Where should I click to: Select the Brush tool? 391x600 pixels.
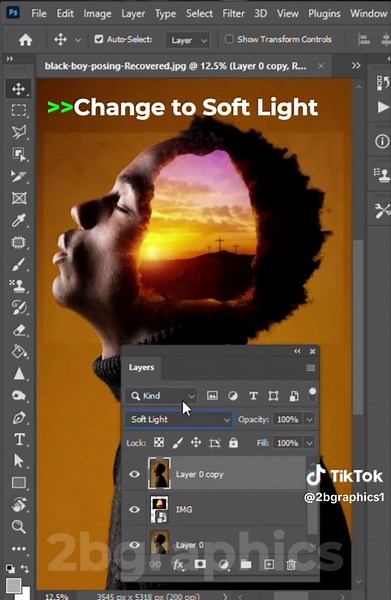tap(18, 264)
